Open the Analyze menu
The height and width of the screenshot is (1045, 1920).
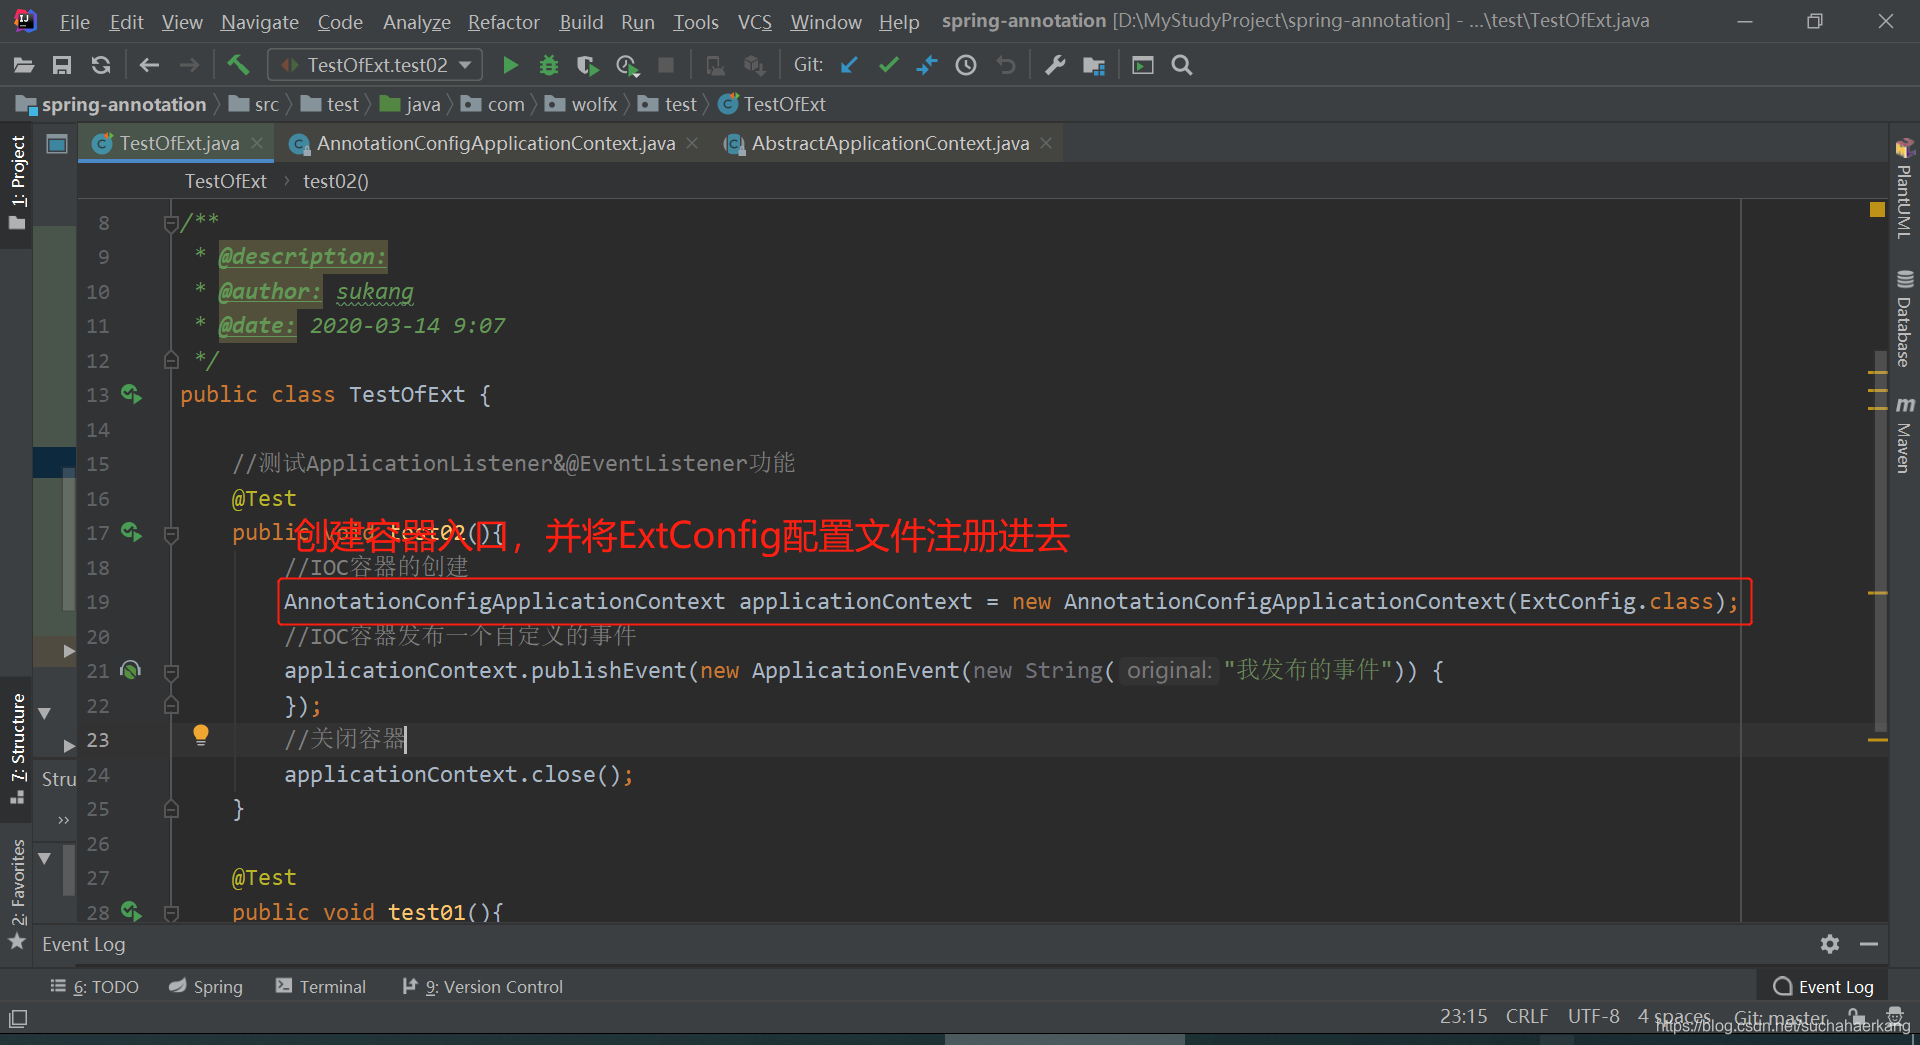(417, 22)
